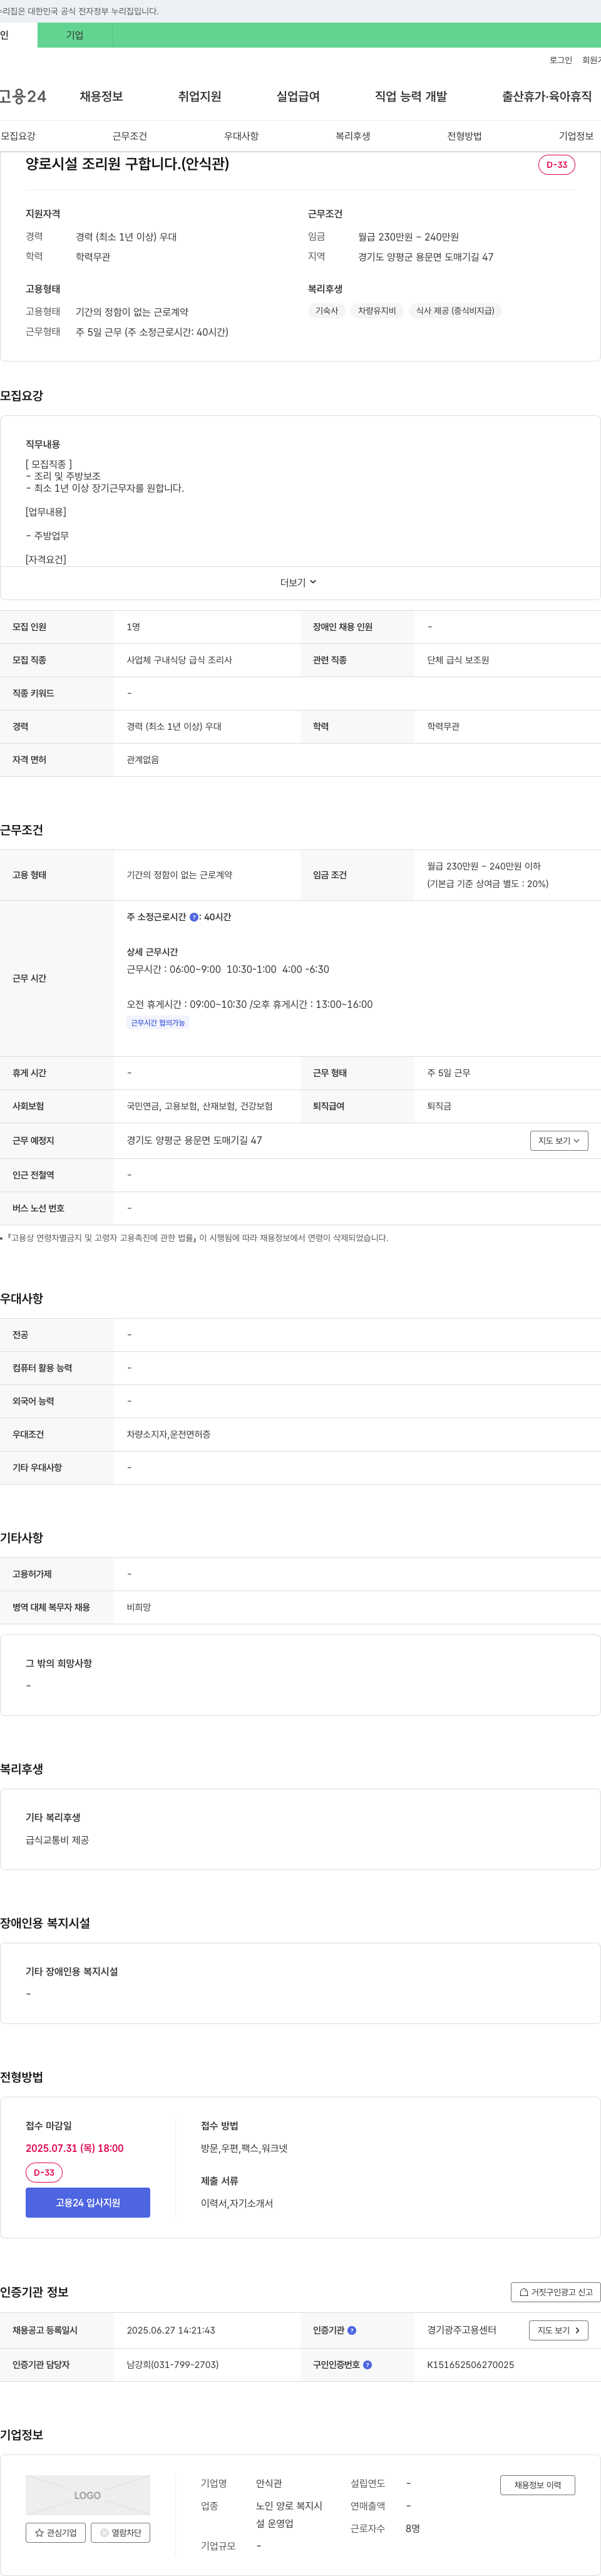Click job title 양로시설 조리원 구합니다.(안식관)
The height and width of the screenshot is (2576, 601).
tap(127, 164)
